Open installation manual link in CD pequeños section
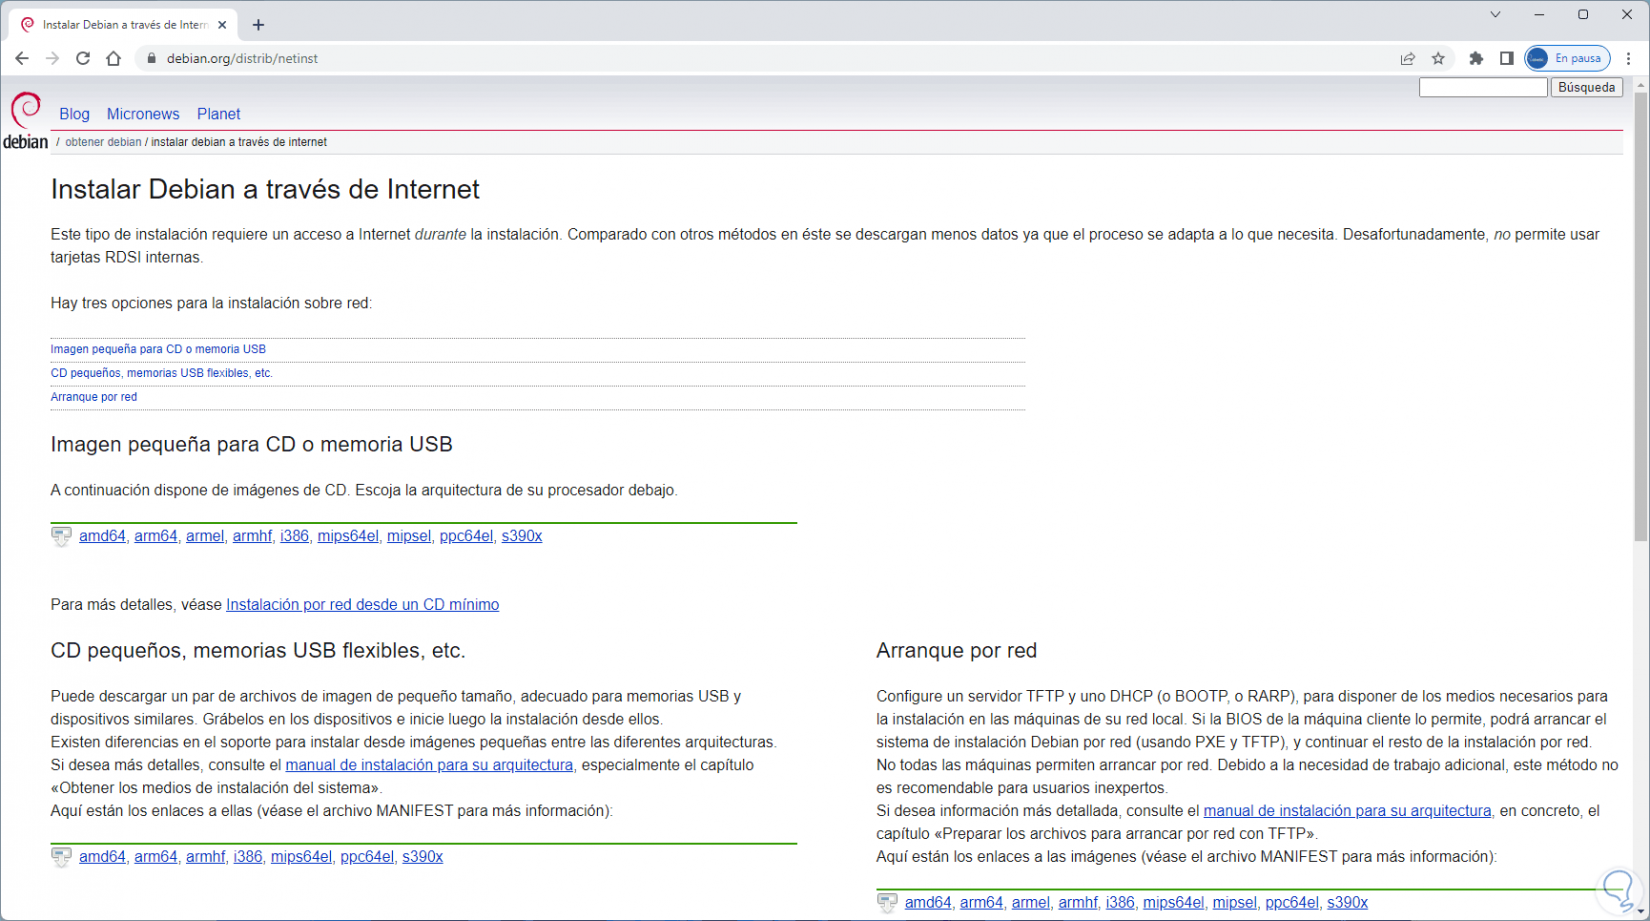This screenshot has height=921, width=1650. point(429,765)
